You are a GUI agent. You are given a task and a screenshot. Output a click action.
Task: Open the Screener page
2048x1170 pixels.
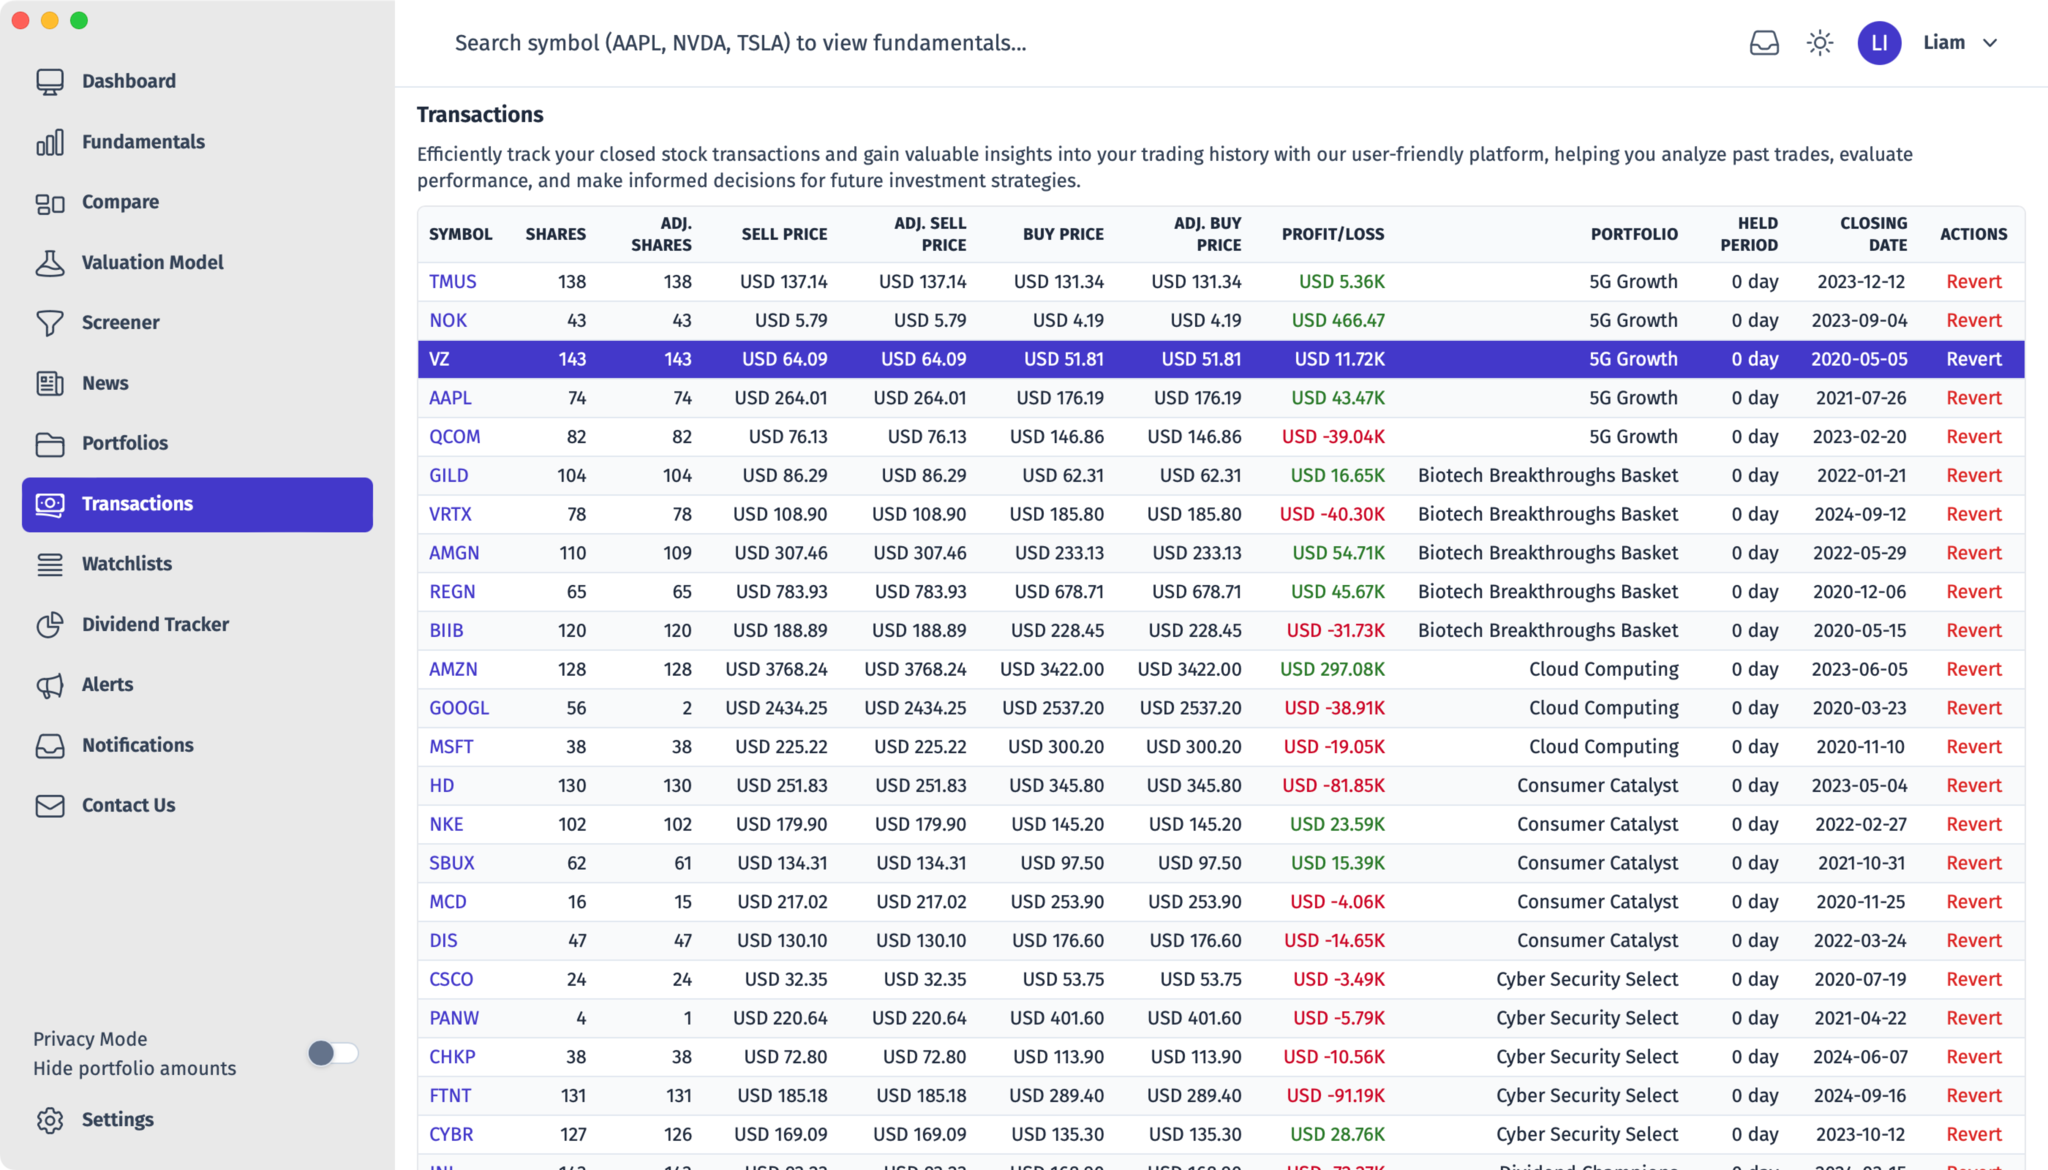click(x=120, y=323)
